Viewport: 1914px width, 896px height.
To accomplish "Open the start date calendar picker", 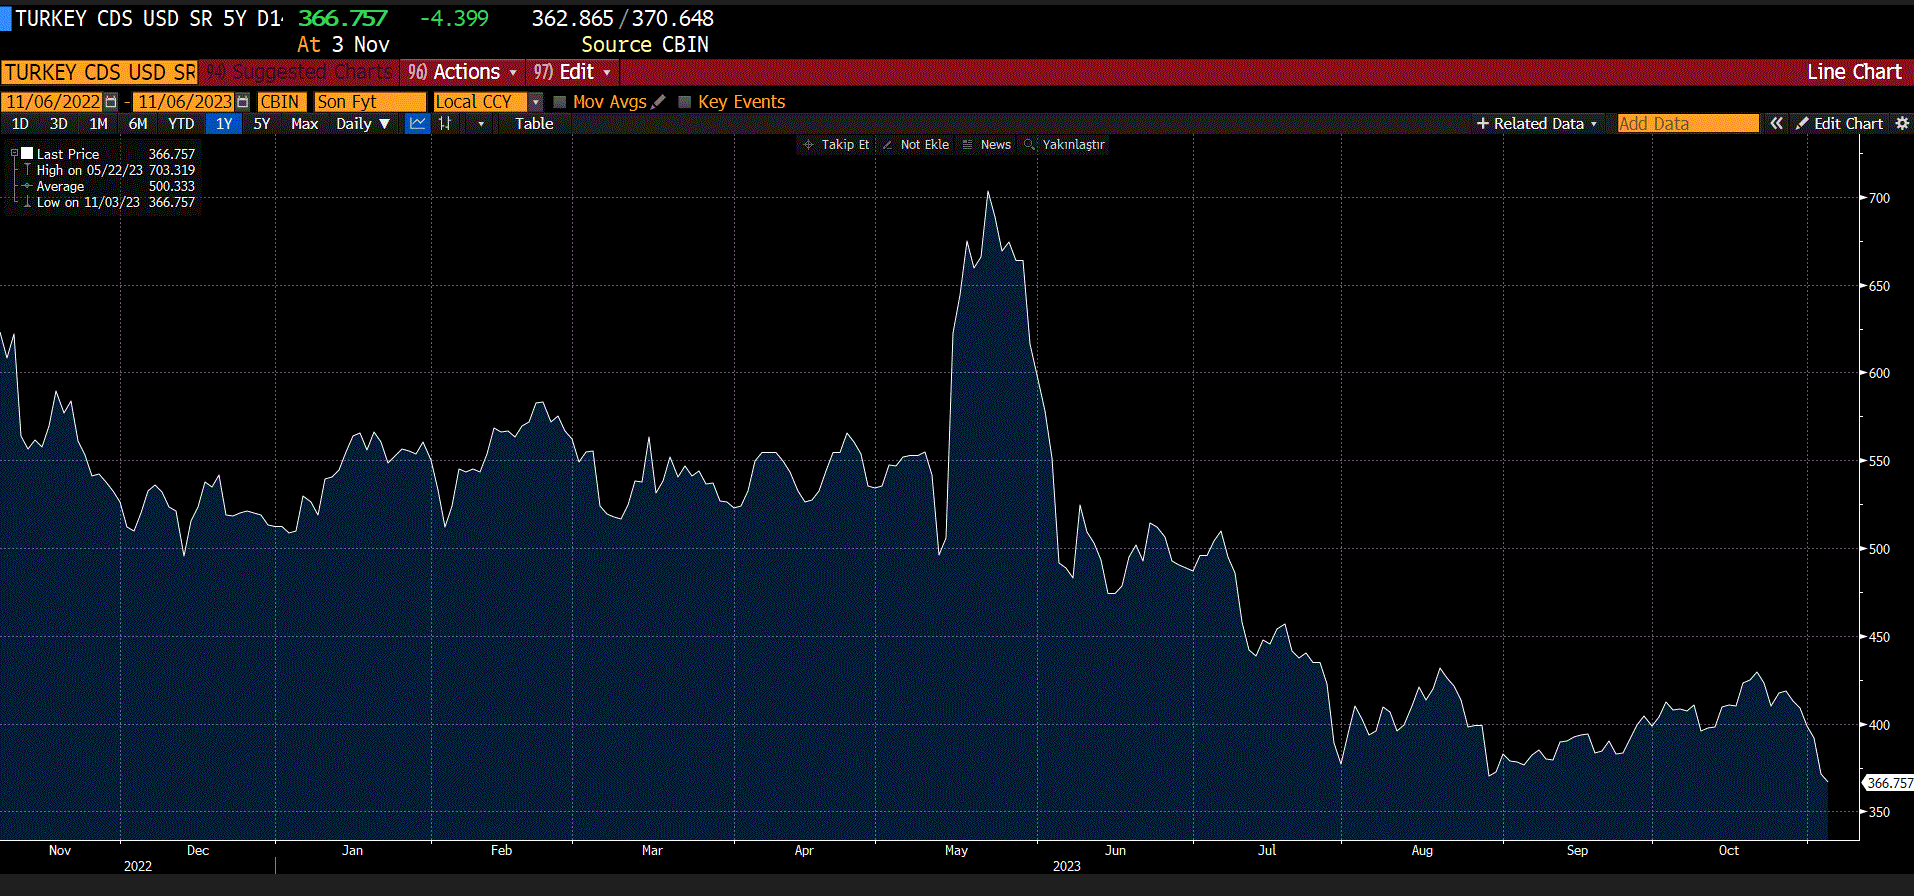I will (111, 102).
